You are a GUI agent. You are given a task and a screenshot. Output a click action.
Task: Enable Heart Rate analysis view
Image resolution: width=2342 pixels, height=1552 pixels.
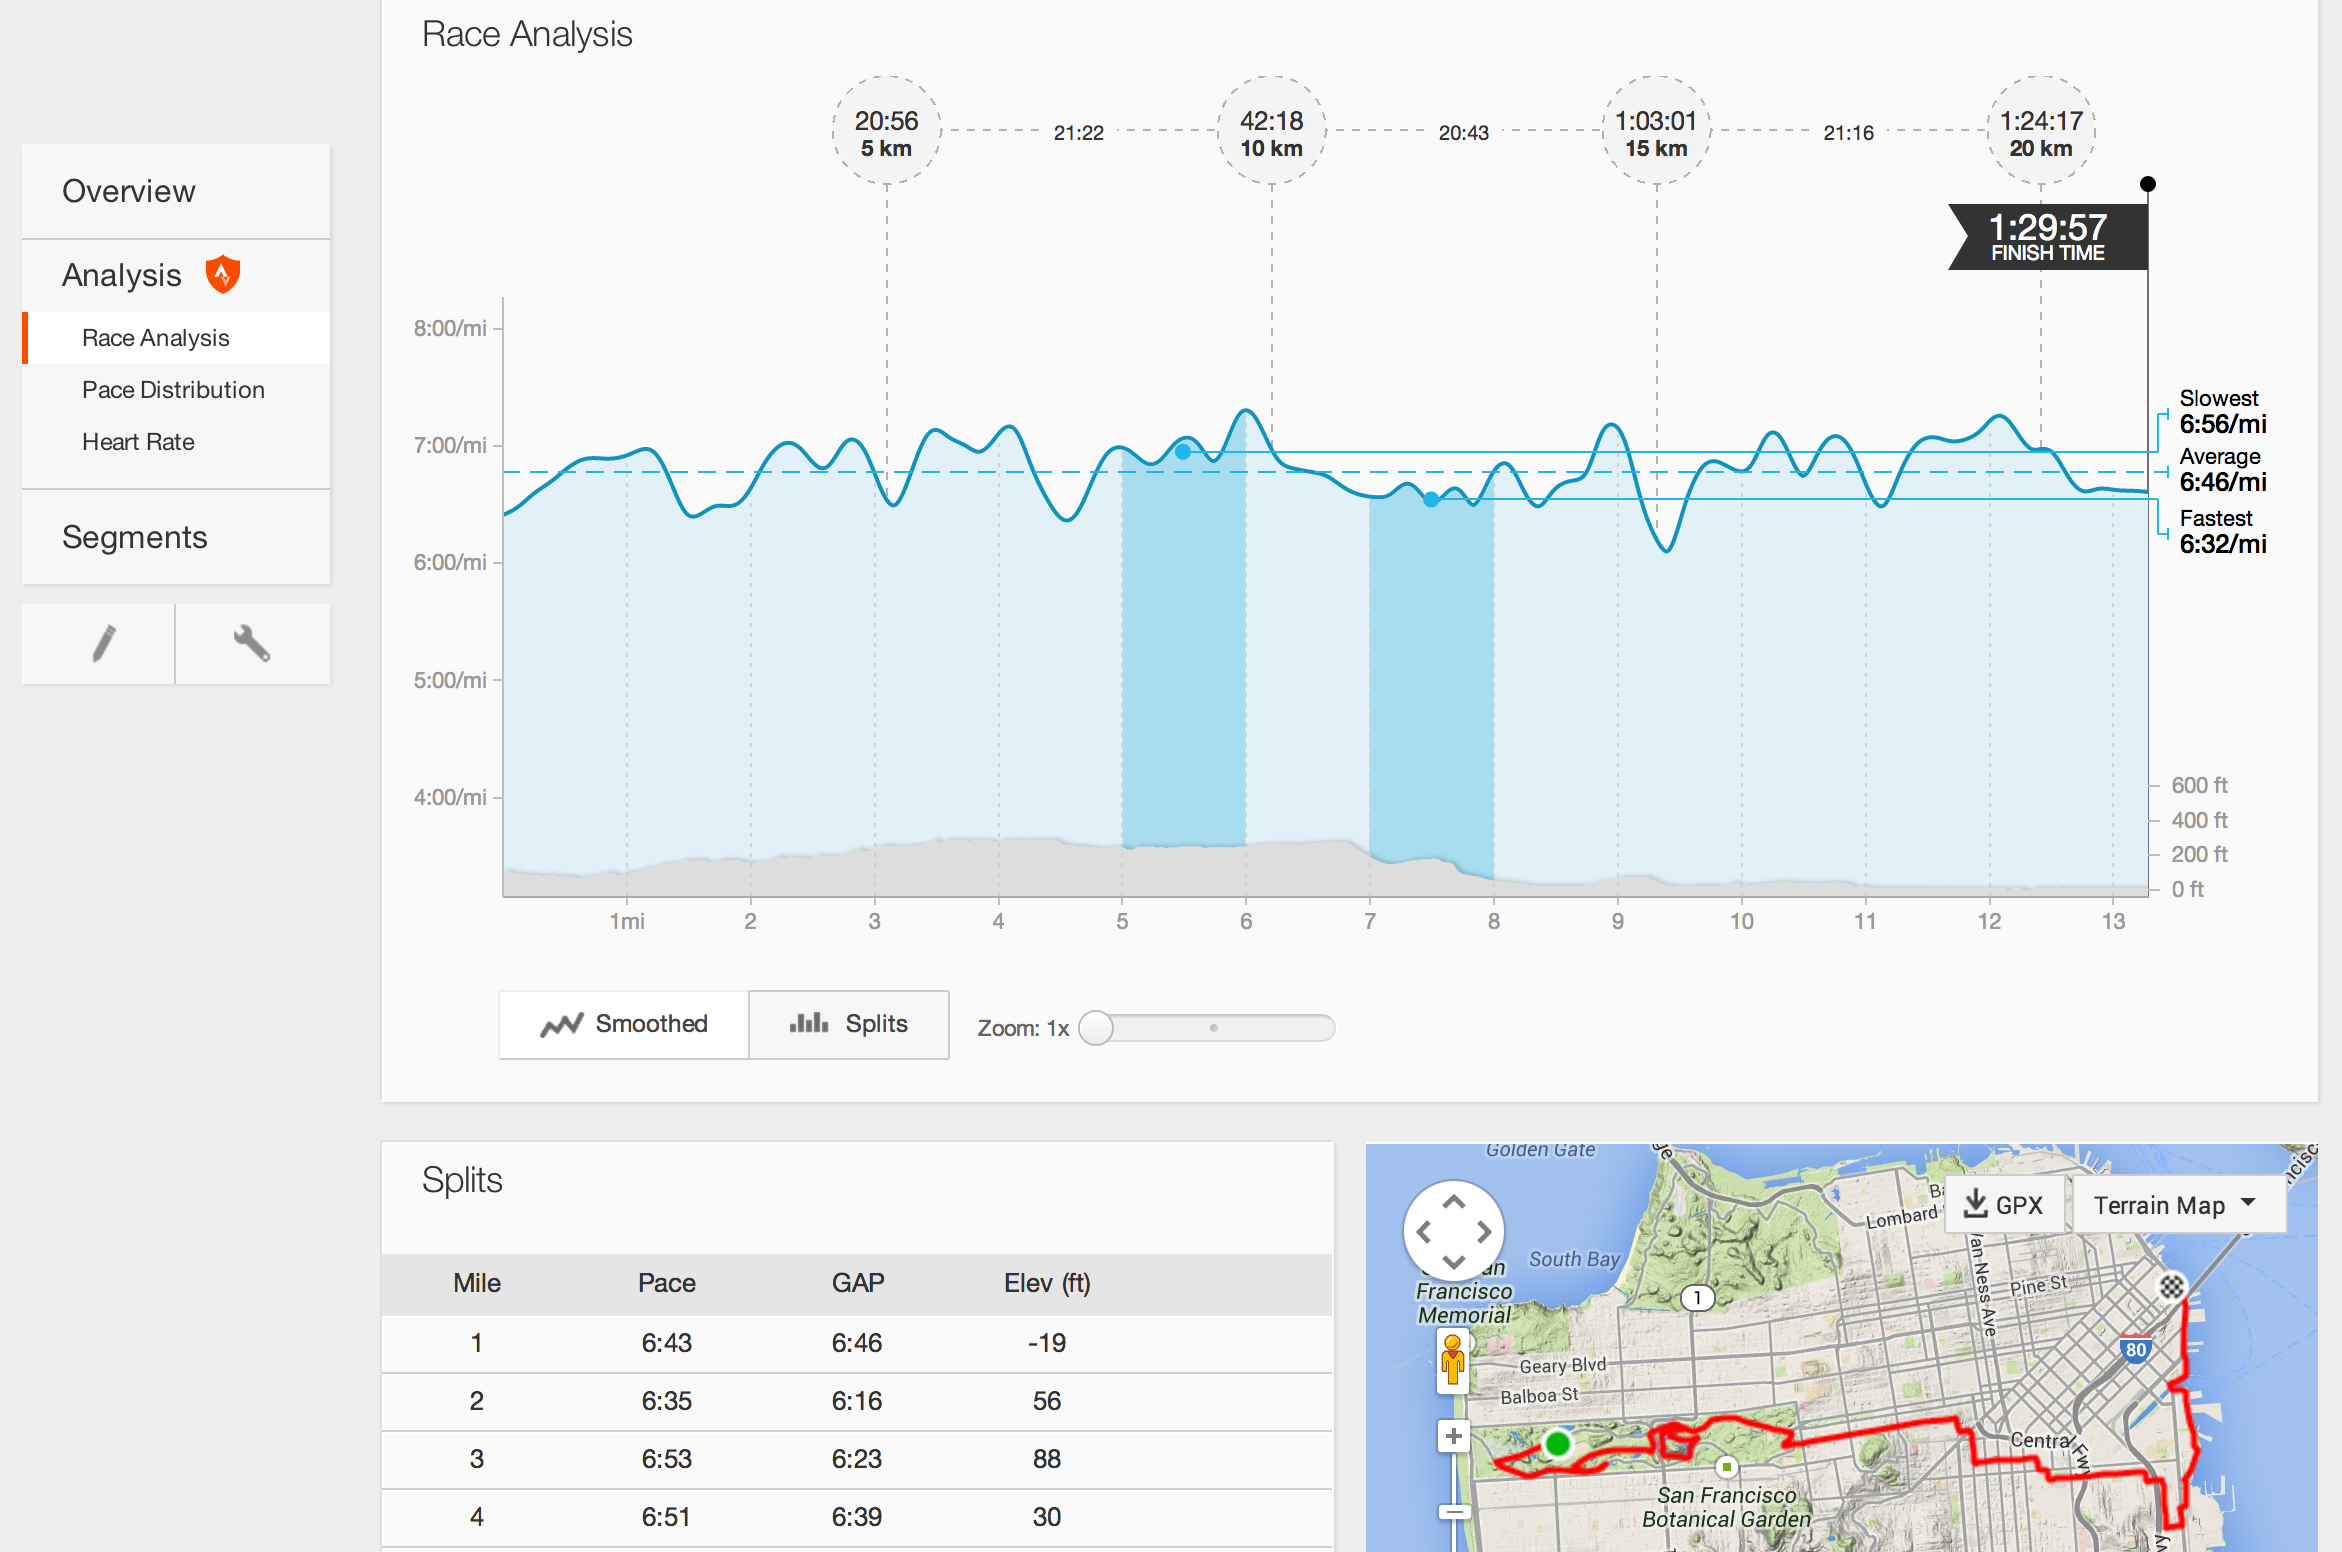point(138,441)
